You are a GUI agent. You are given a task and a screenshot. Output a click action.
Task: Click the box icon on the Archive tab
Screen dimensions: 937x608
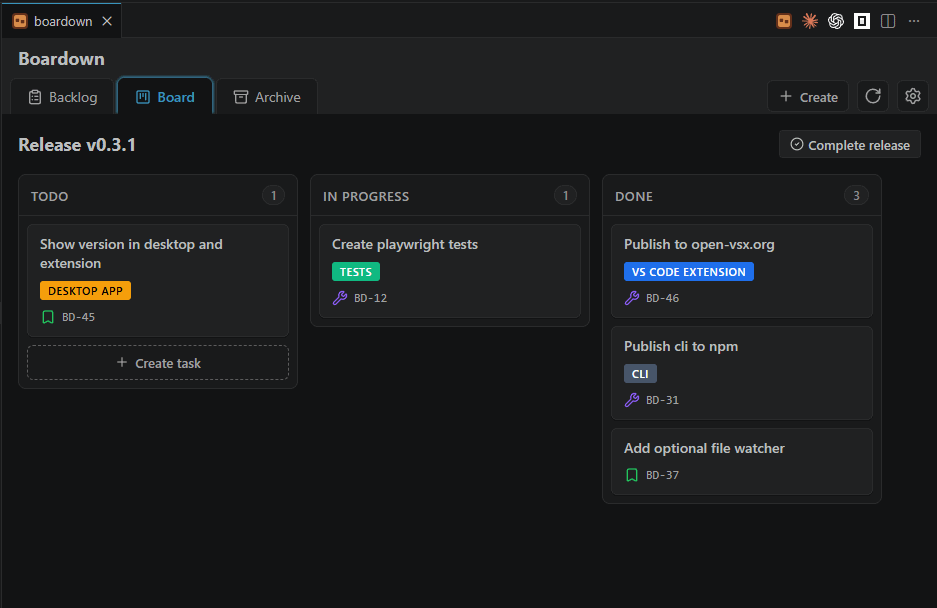241,97
